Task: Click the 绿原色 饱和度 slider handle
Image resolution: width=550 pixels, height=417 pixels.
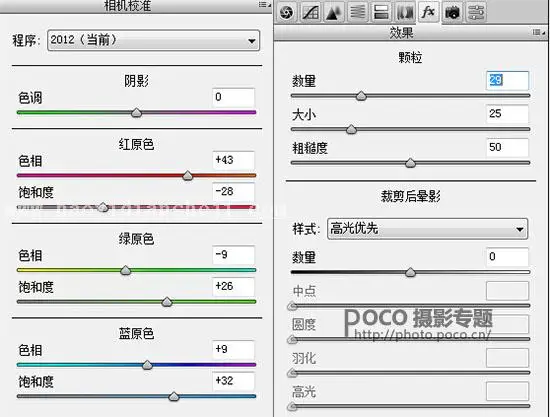Action: pyautogui.click(x=167, y=302)
